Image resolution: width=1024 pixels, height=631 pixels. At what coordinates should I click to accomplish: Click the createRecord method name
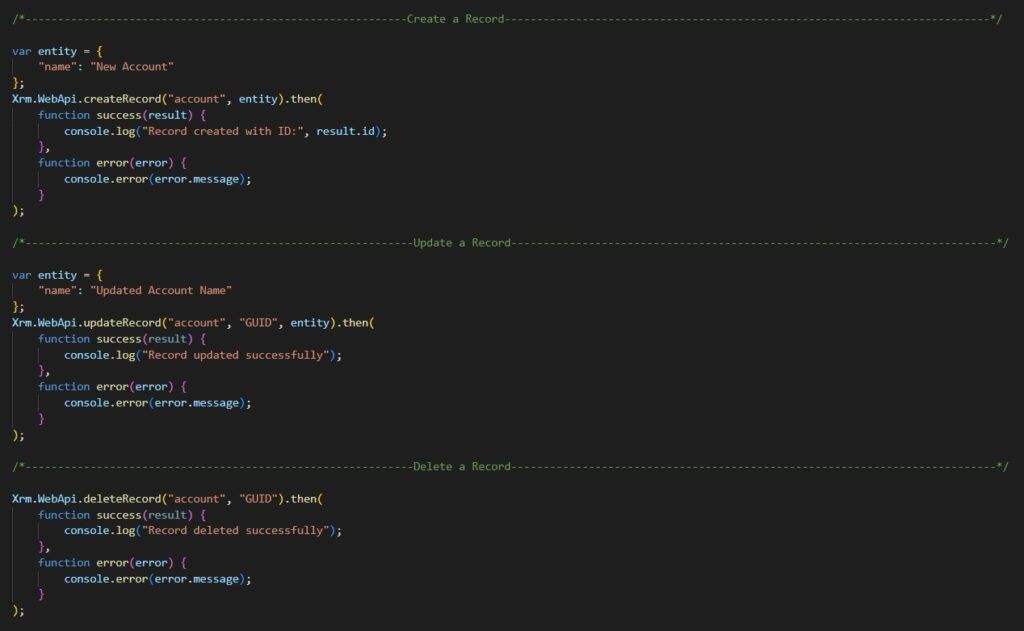122,99
